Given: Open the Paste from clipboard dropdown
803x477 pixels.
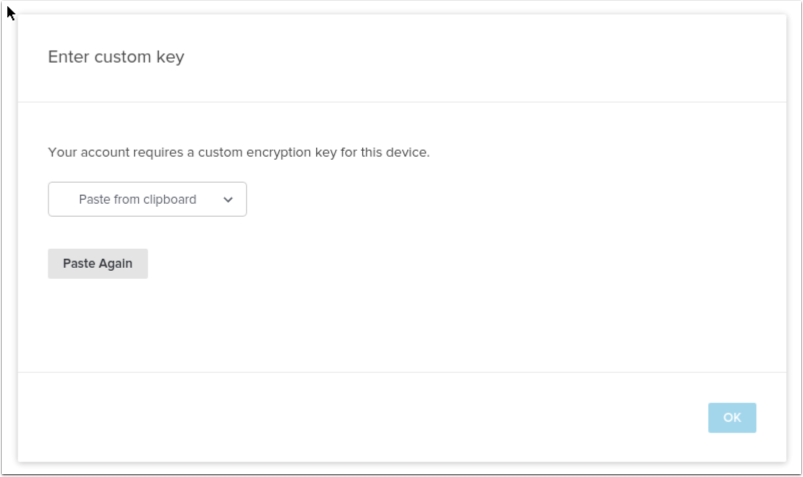Looking at the screenshot, I should pyautogui.click(x=147, y=199).
